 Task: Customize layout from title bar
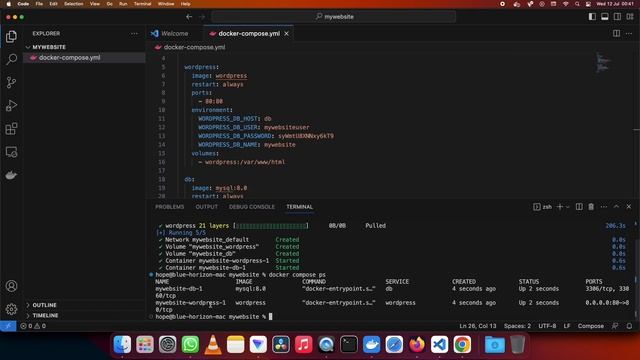(630, 17)
